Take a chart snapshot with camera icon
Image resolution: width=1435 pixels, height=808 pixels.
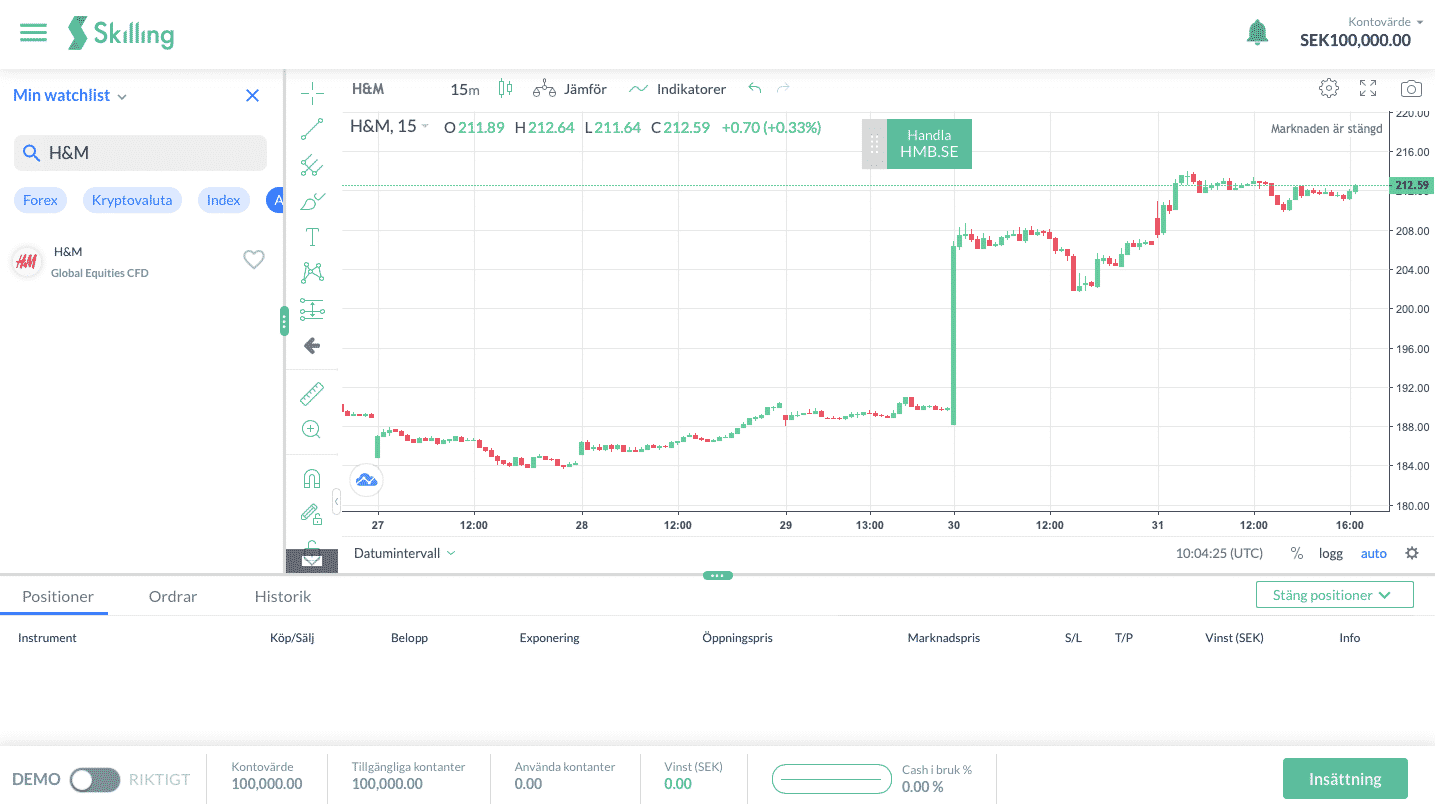pyautogui.click(x=1410, y=88)
